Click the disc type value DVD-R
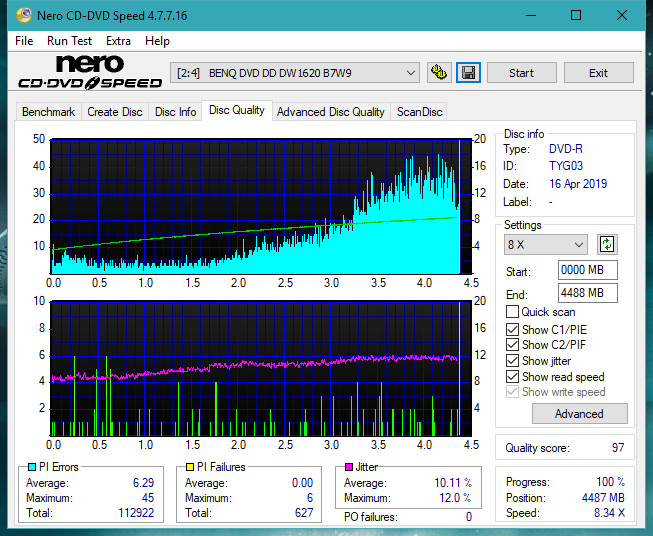 click(x=566, y=149)
